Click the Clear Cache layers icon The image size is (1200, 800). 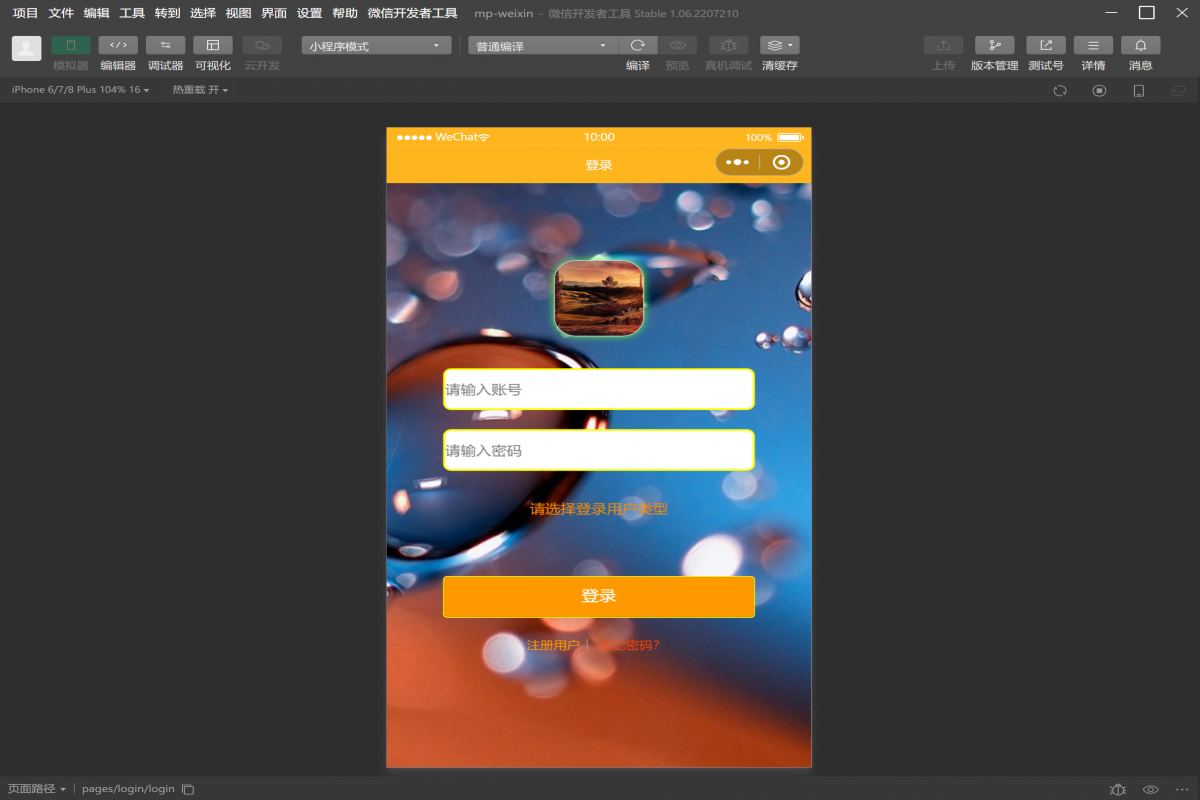point(779,46)
